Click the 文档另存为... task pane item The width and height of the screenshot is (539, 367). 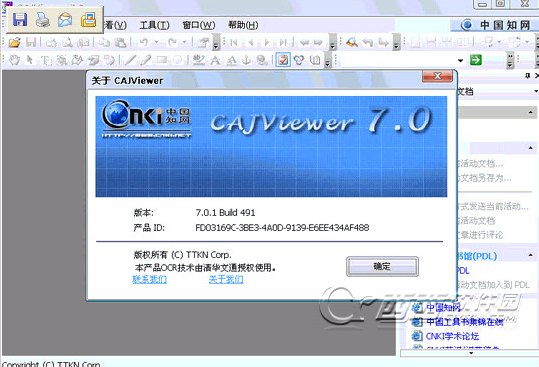[485, 178]
